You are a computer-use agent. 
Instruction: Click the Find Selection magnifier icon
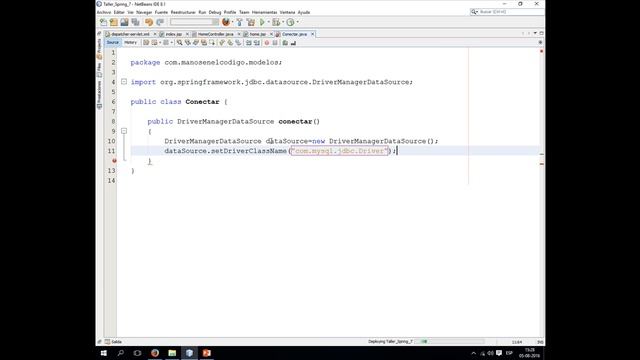[180, 42]
